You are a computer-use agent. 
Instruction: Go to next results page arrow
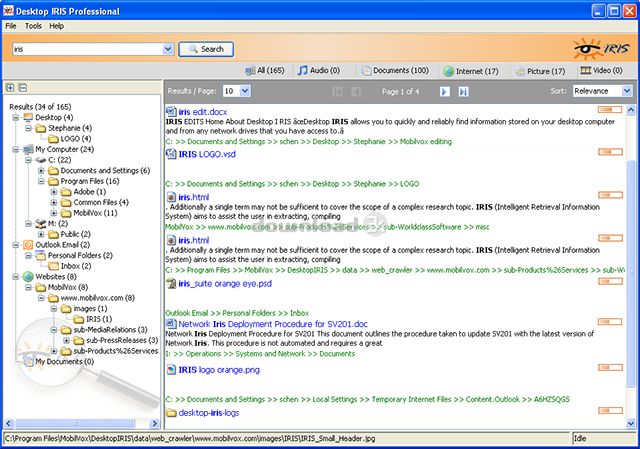coord(444,91)
